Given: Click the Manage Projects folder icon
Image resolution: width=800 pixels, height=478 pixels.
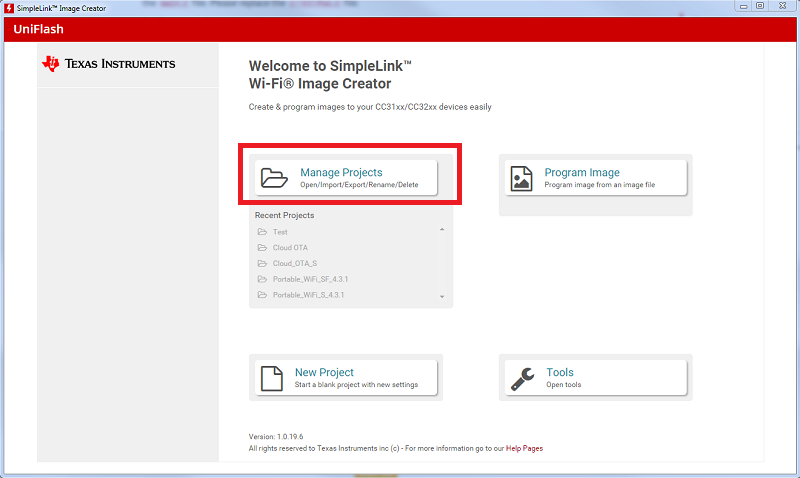Looking at the screenshot, I should coord(273,178).
